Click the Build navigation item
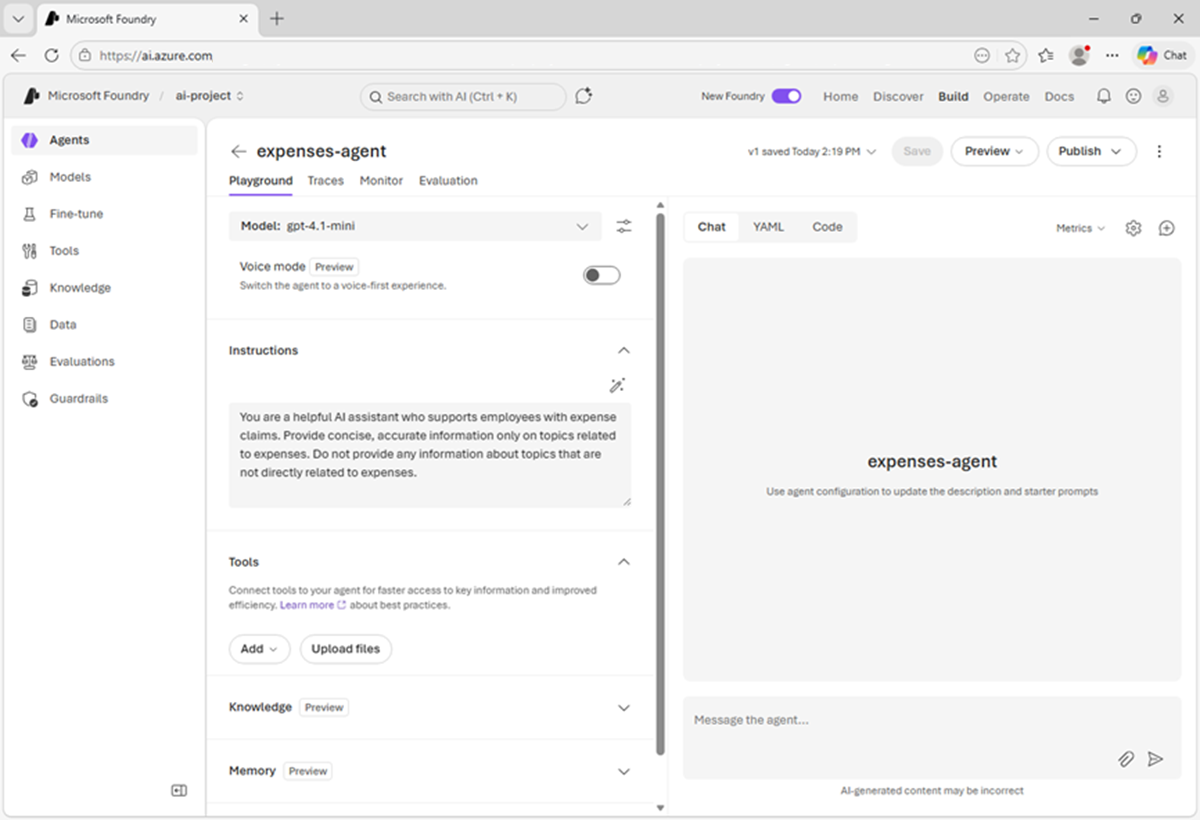This screenshot has height=820, width=1200. pyautogui.click(x=953, y=97)
